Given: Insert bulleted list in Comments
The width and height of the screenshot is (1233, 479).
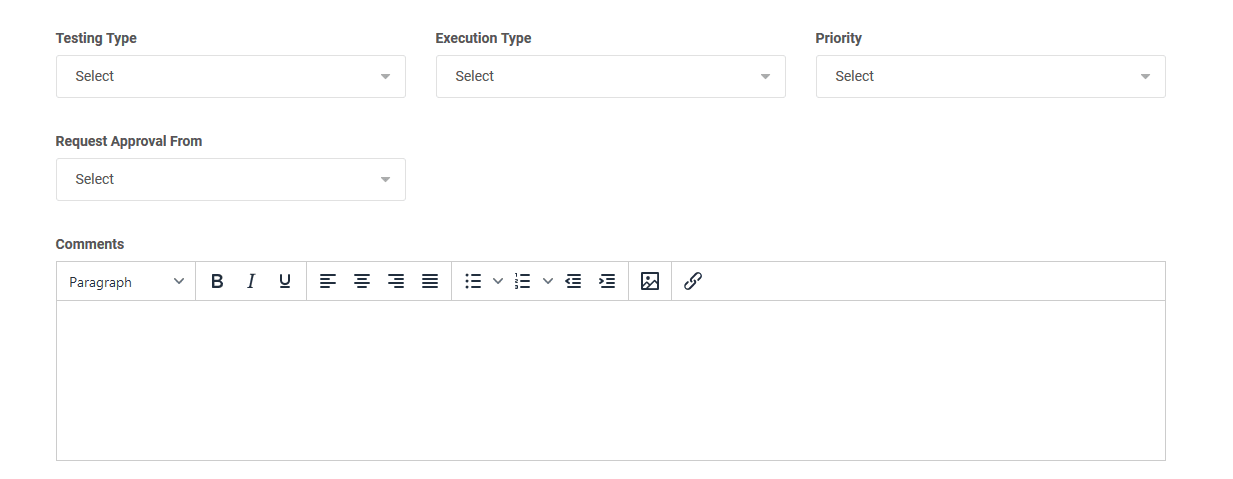Looking at the screenshot, I should [474, 282].
